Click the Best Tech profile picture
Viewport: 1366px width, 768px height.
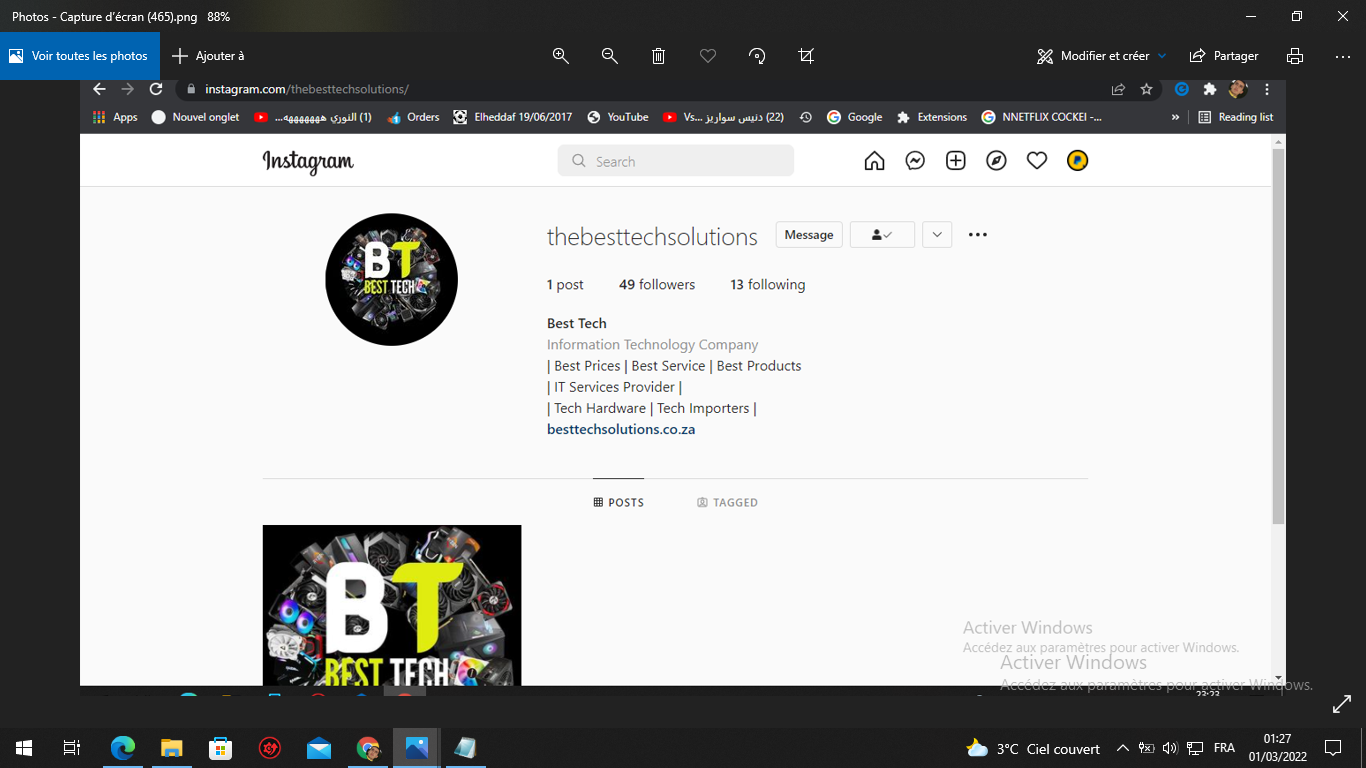point(392,280)
